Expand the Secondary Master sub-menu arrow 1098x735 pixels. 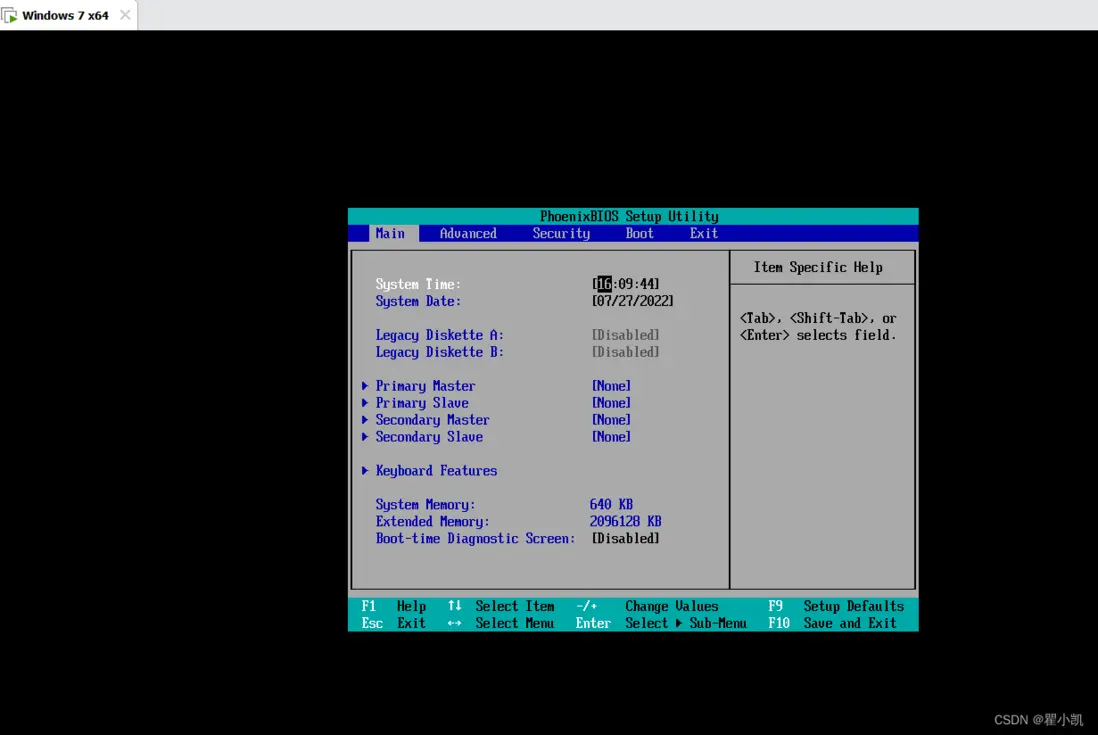click(x=365, y=419)
